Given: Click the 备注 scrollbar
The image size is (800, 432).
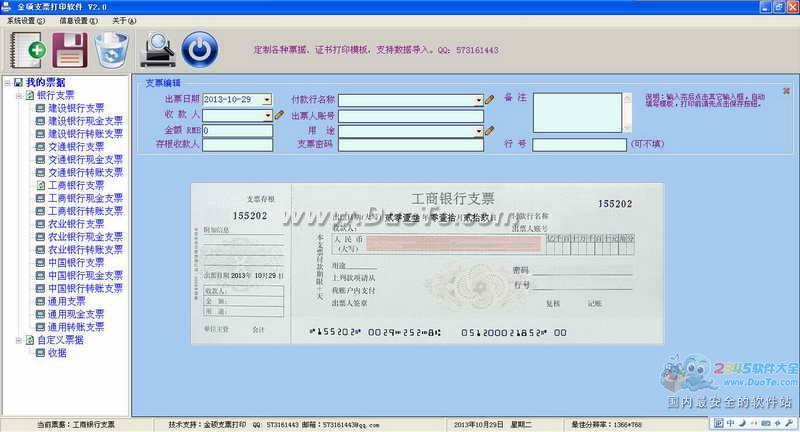Looking at the screenshot, I should pos(628,112).
